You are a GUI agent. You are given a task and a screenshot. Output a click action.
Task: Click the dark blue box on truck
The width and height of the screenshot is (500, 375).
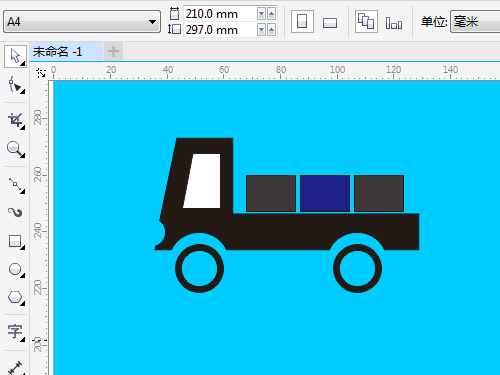[x=325, y=193]
